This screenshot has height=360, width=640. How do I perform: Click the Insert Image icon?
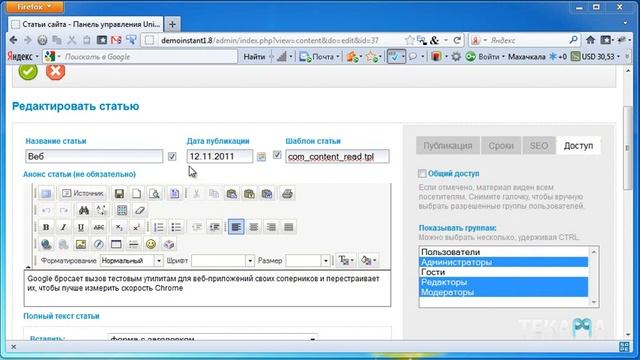pyautogui.click(x=81, y=244)
